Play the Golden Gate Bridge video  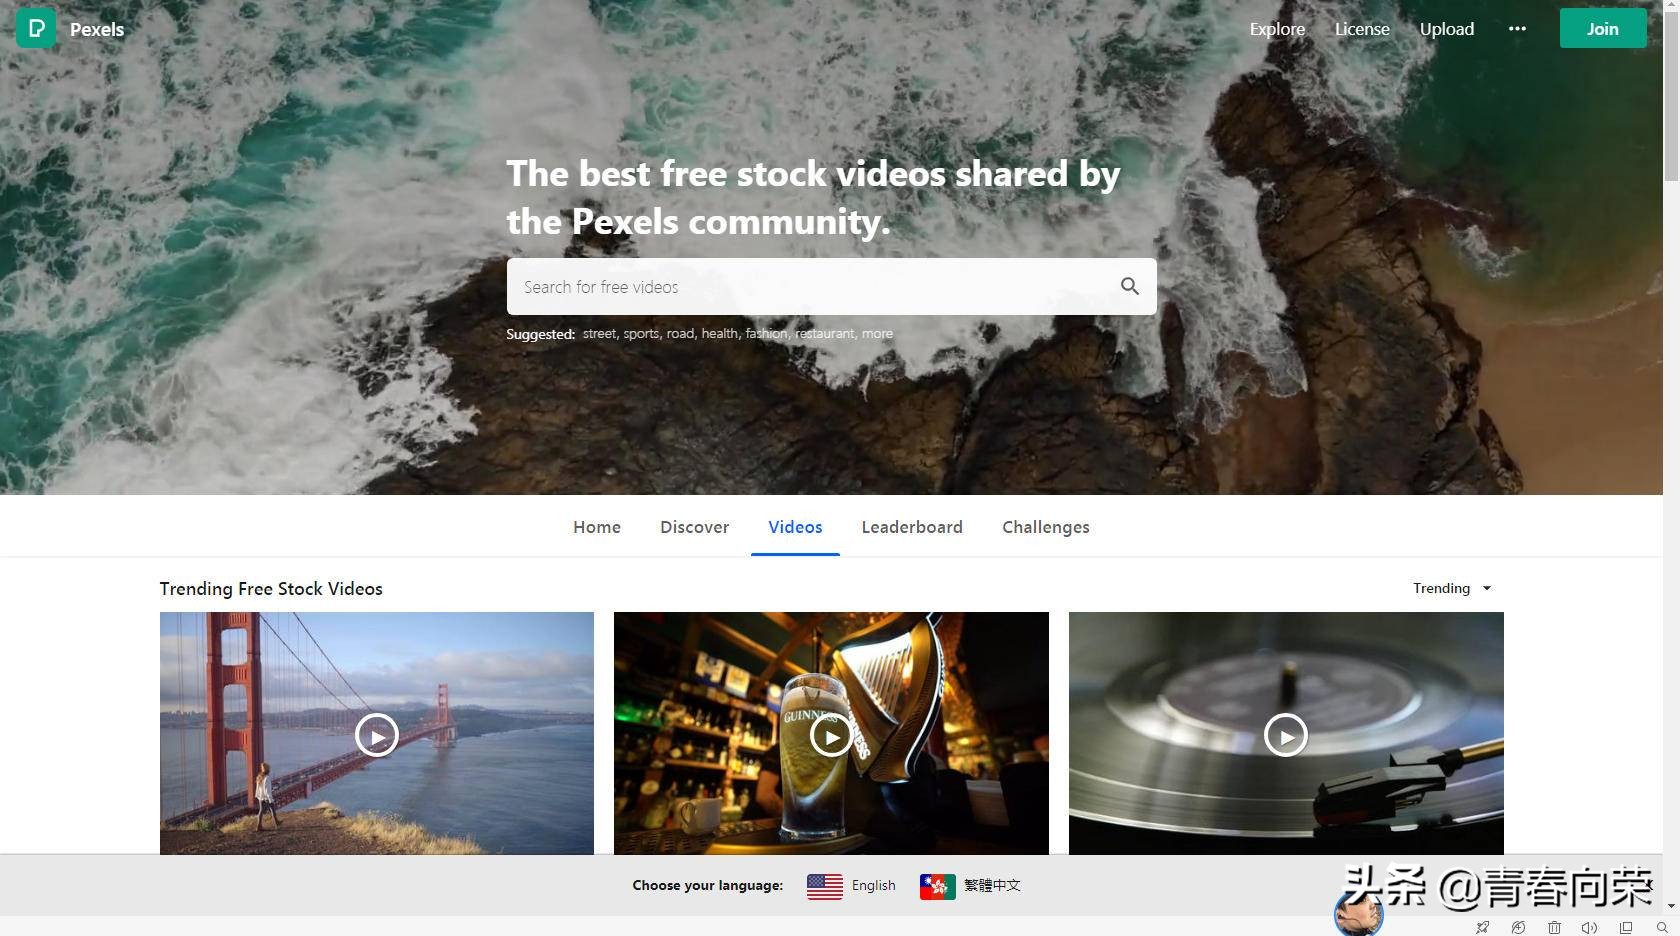[x=377, y=735]
